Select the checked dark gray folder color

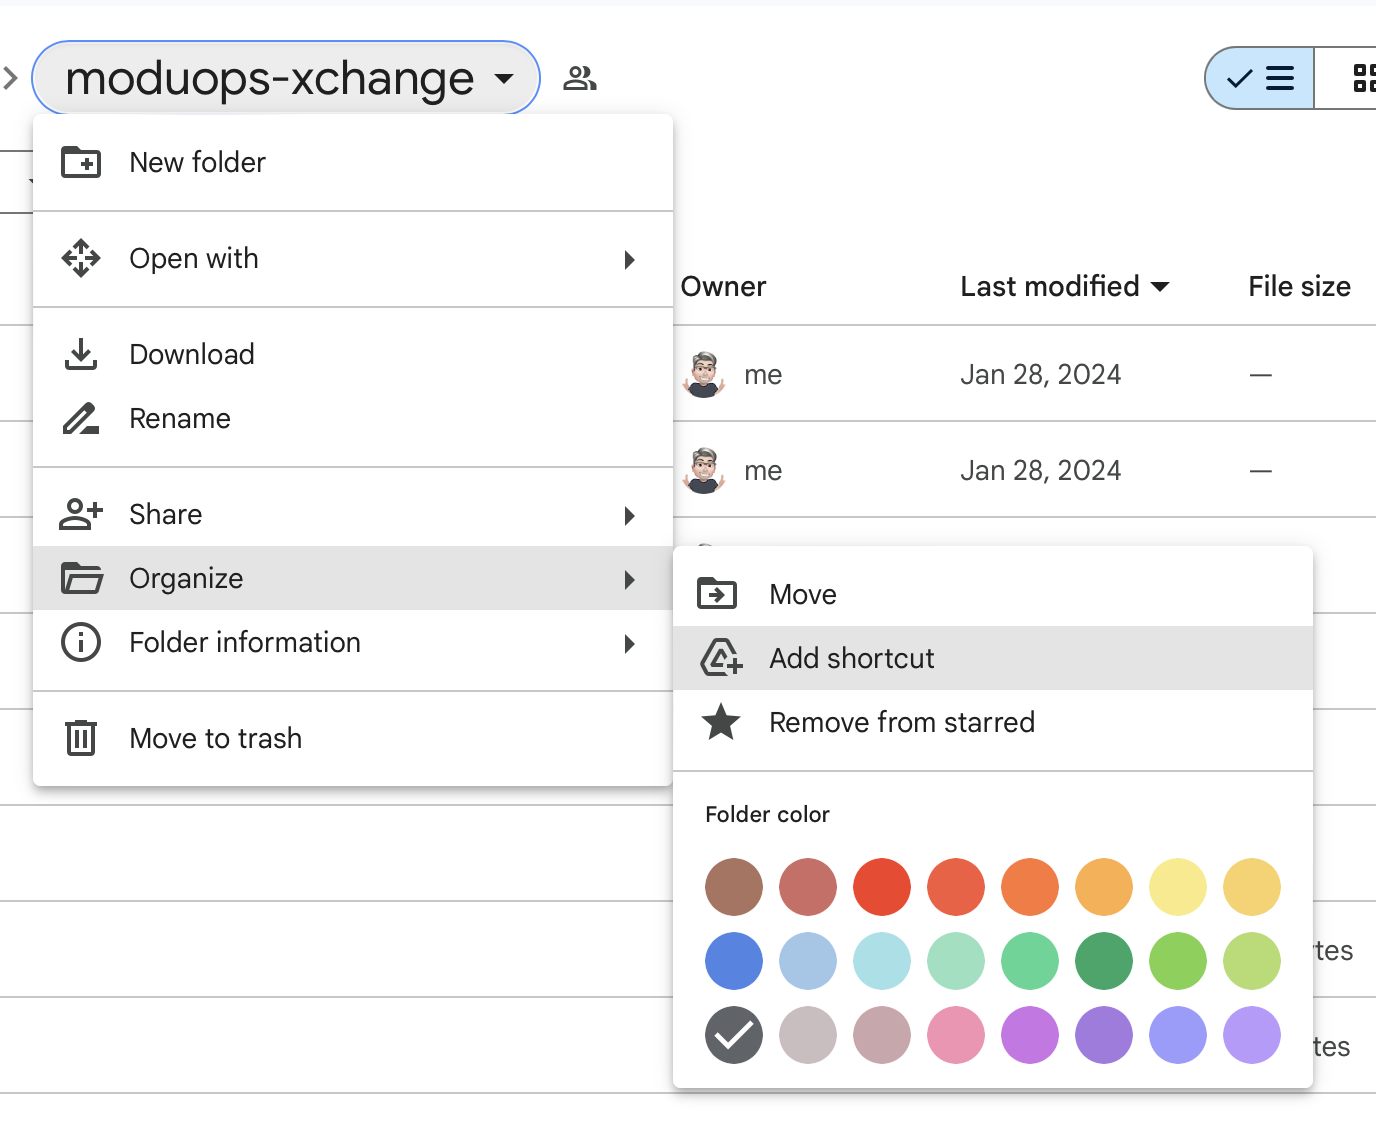(734, 1035)
